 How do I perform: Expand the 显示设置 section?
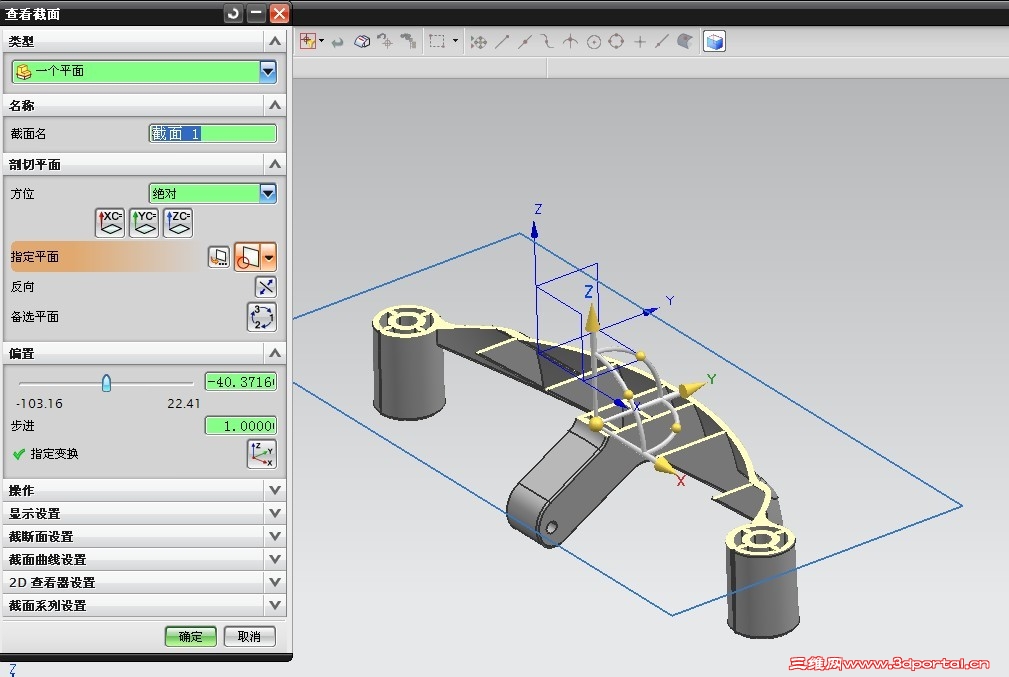[x=275, y=513]
